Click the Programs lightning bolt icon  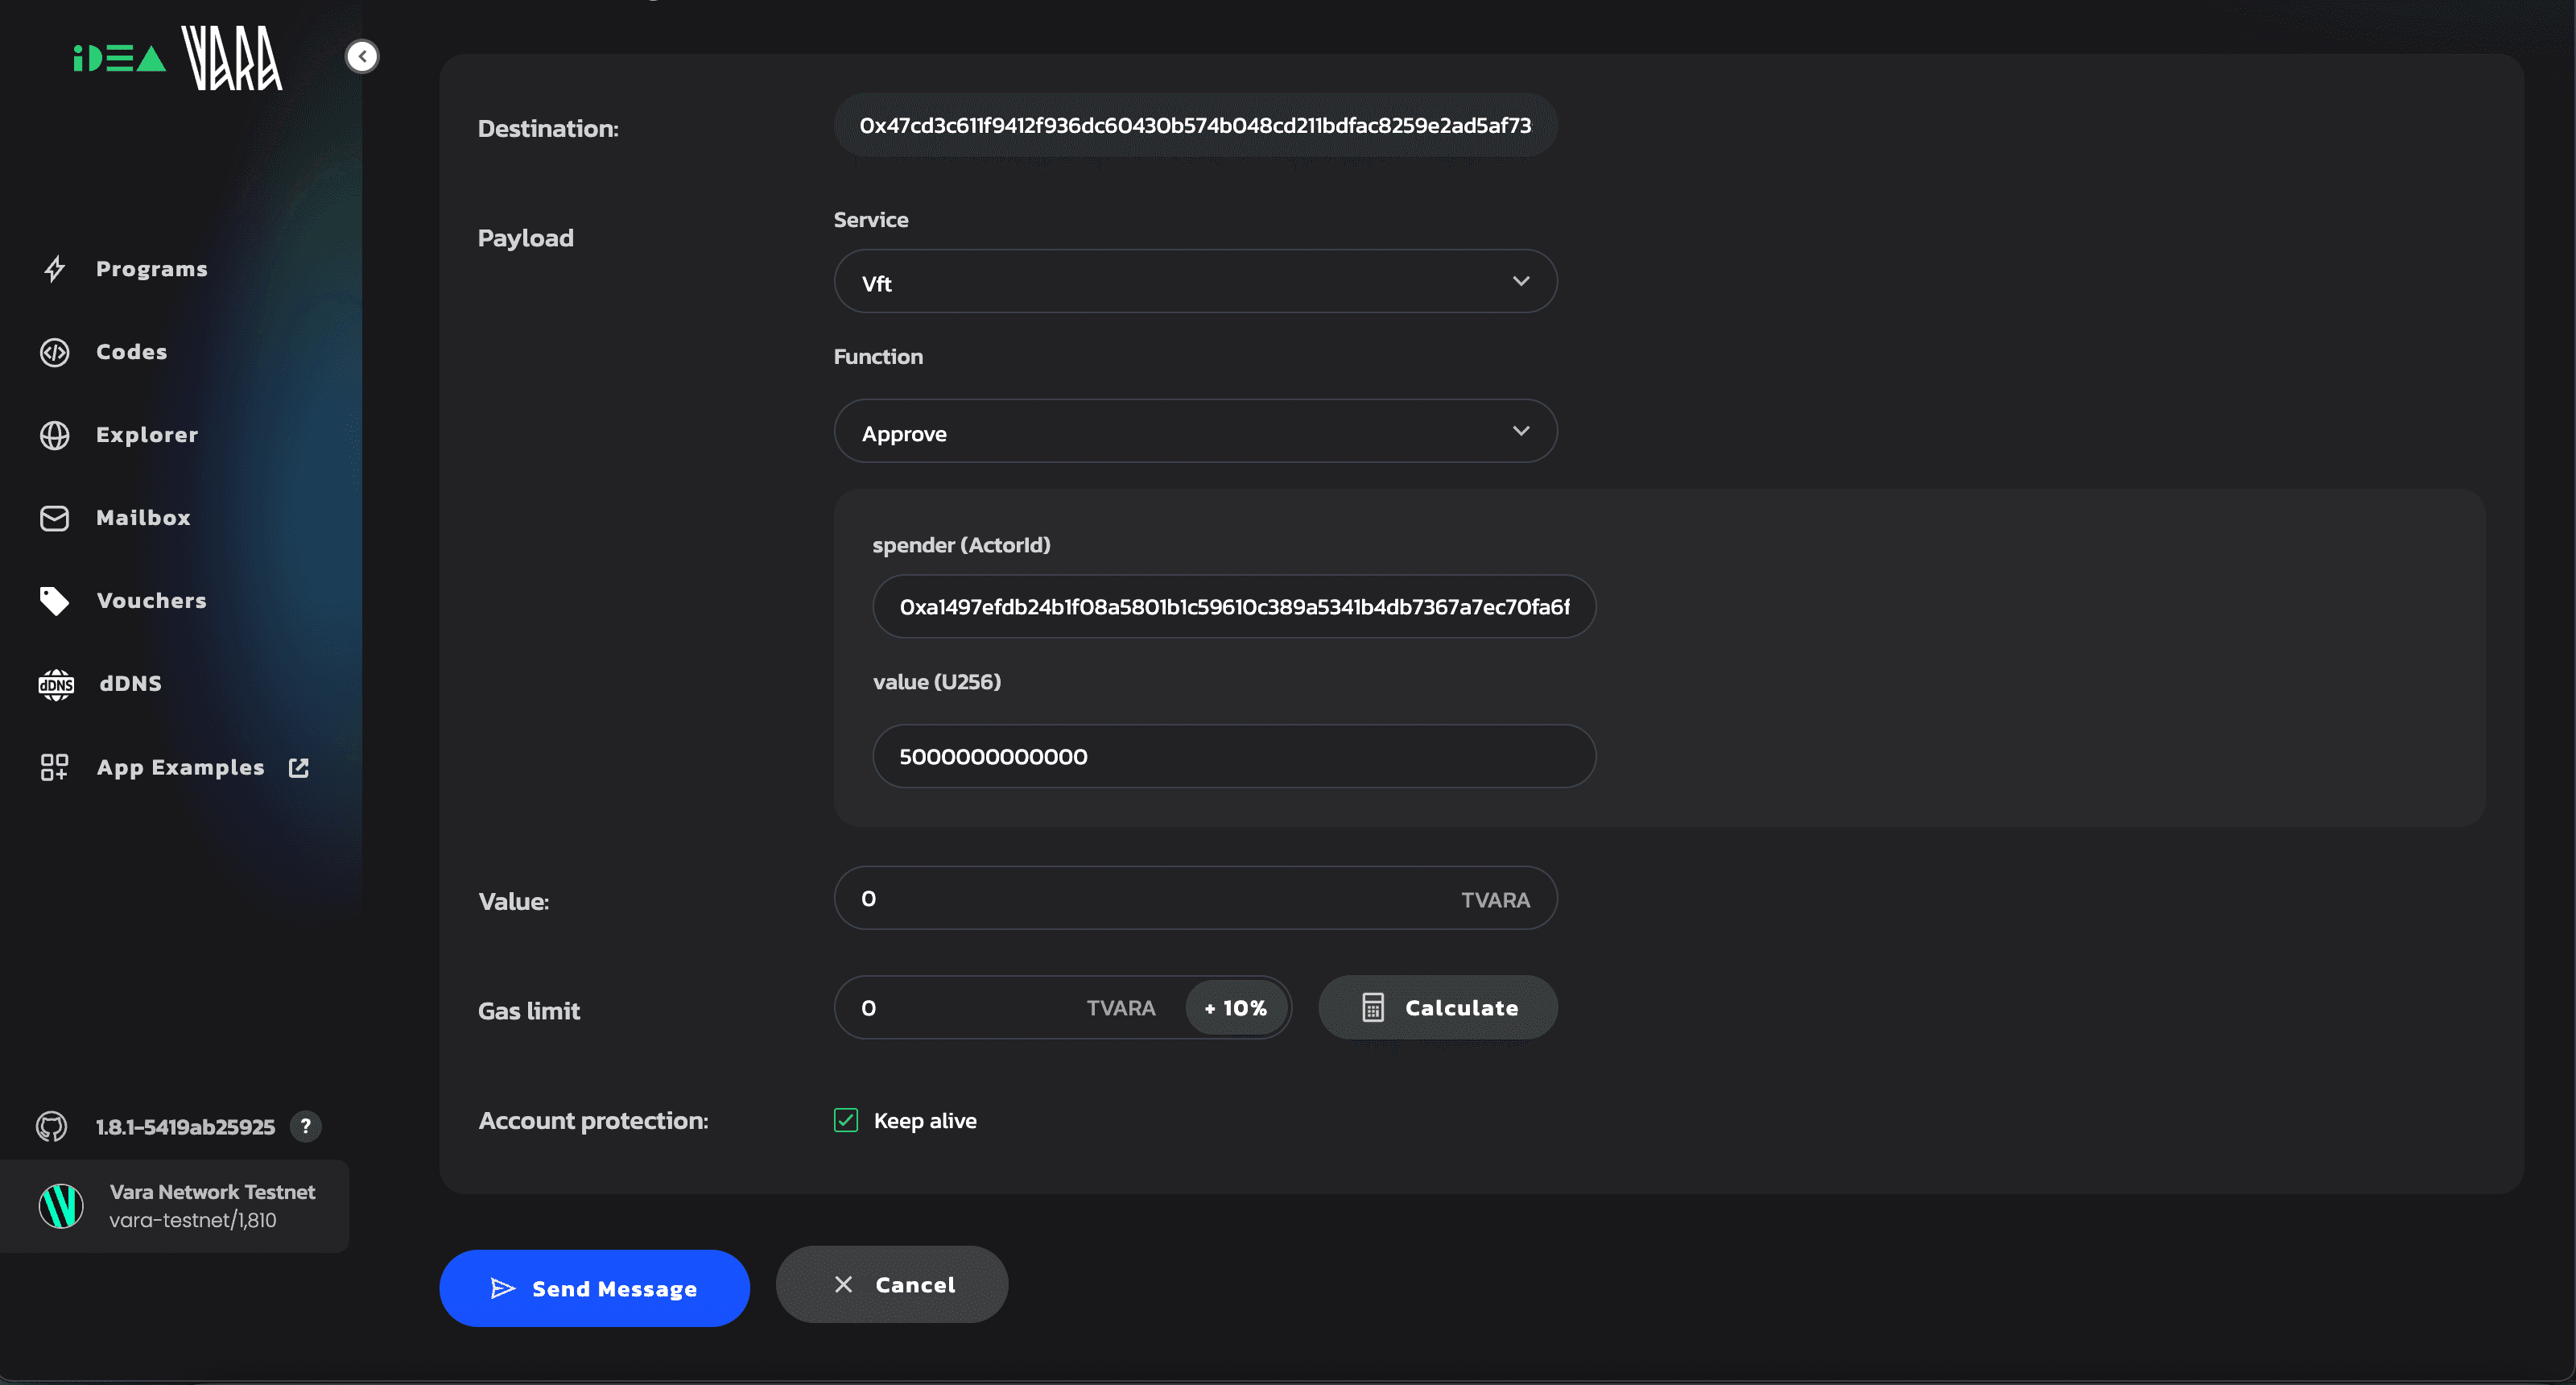[x=55, y=269]
